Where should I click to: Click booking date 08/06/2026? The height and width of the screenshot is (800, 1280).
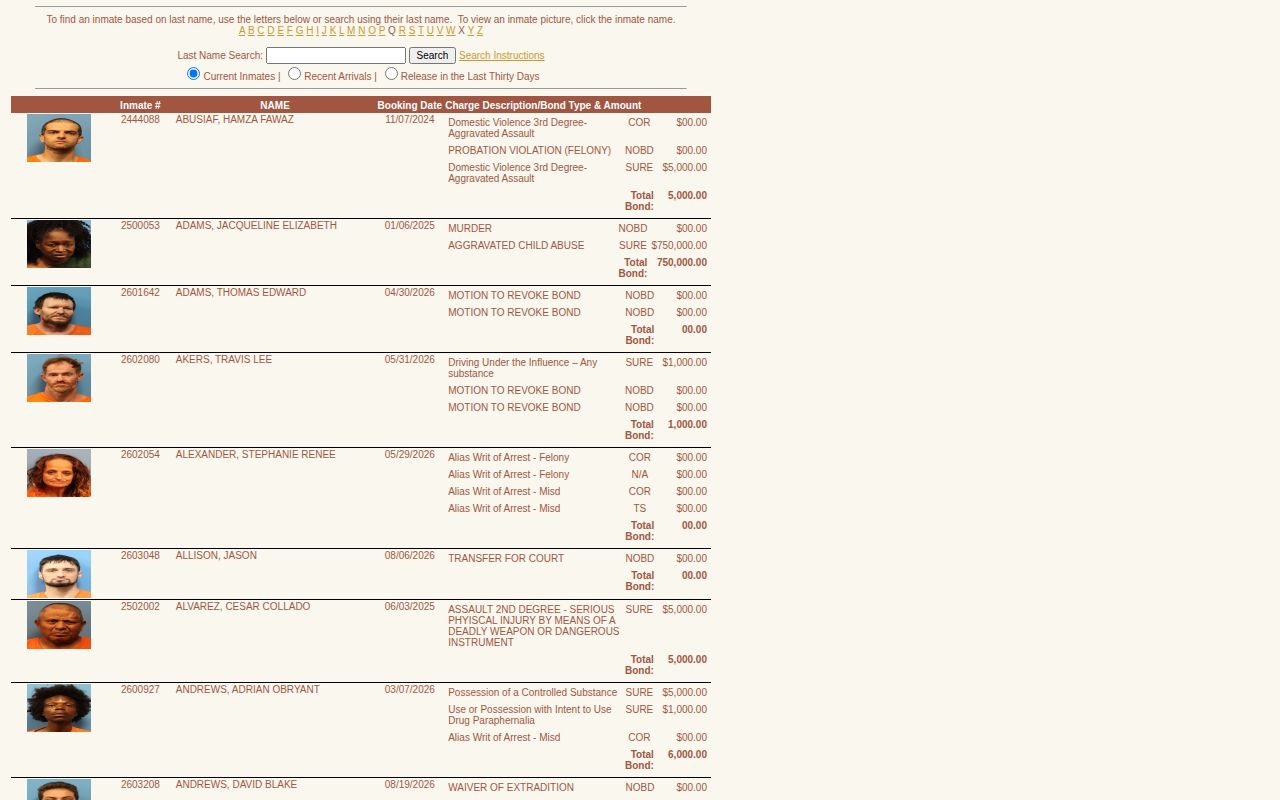click(x=410, y=556)
